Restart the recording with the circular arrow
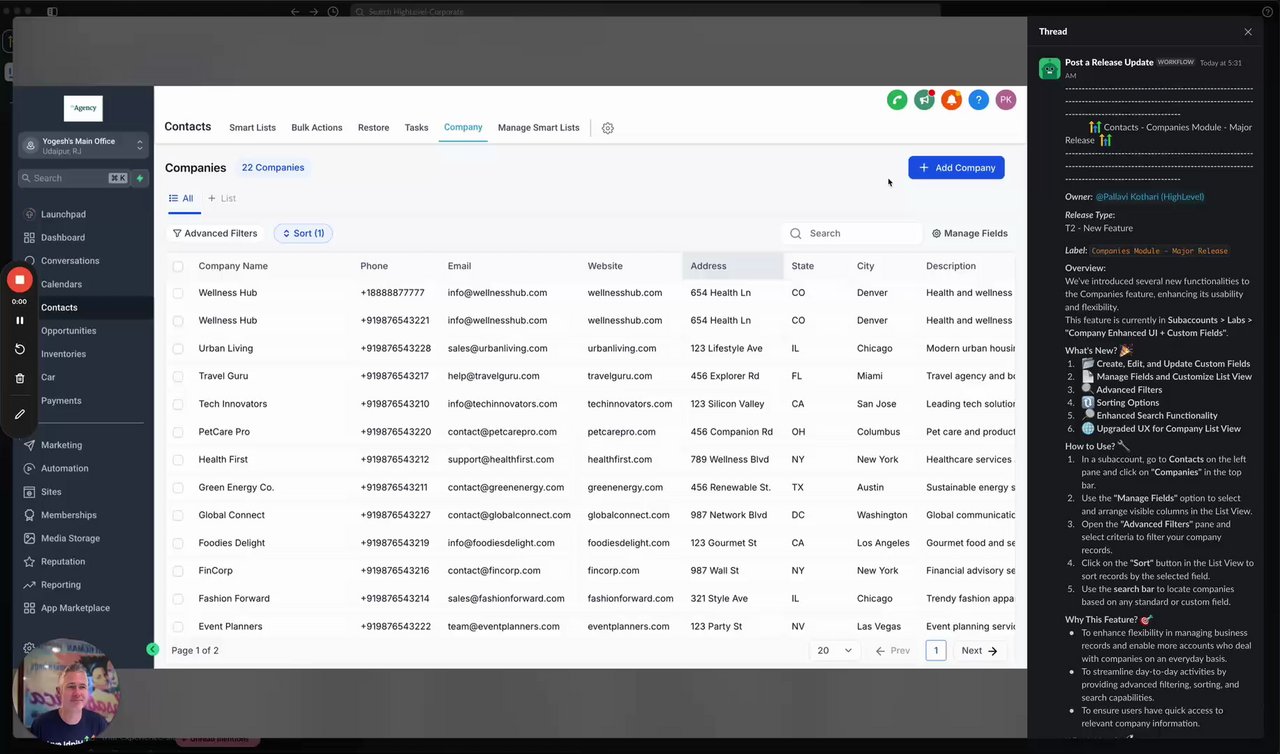The width and height of the screenshot is (1280, 754). click(x=20, y=349)
